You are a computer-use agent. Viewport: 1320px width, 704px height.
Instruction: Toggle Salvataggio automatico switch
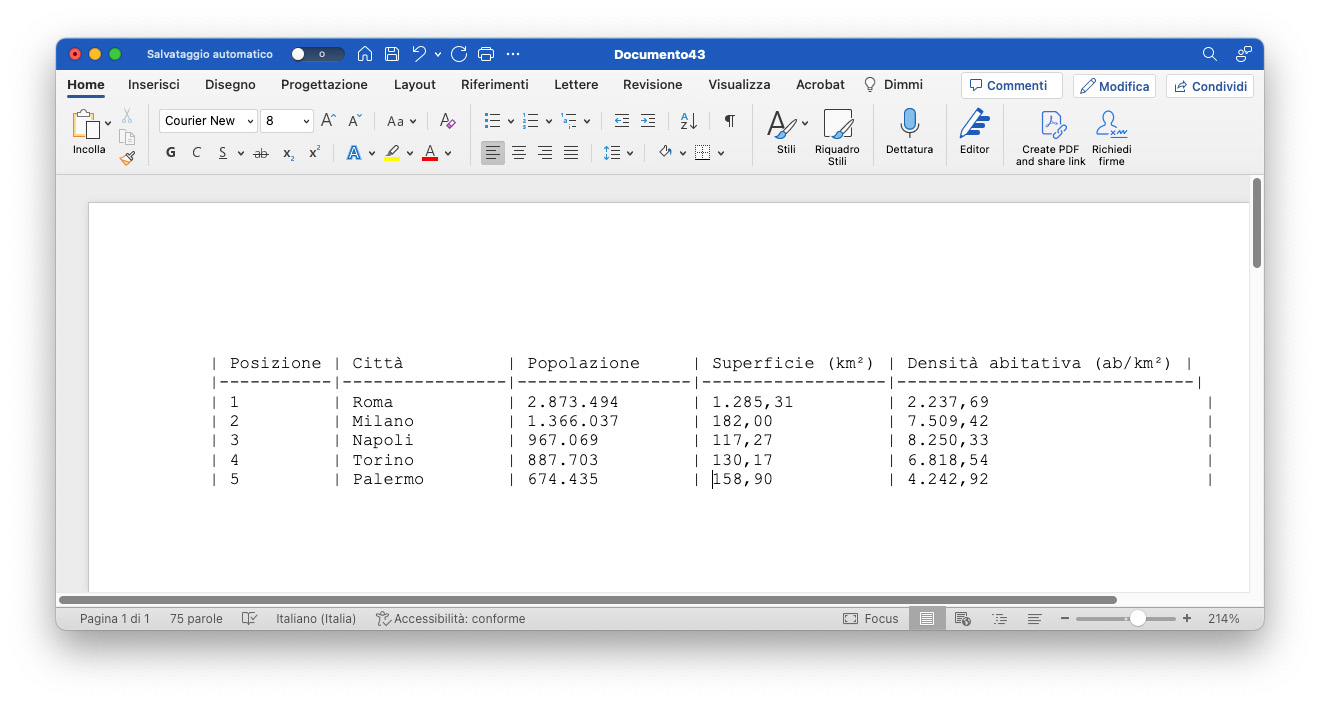coord(317,54)
